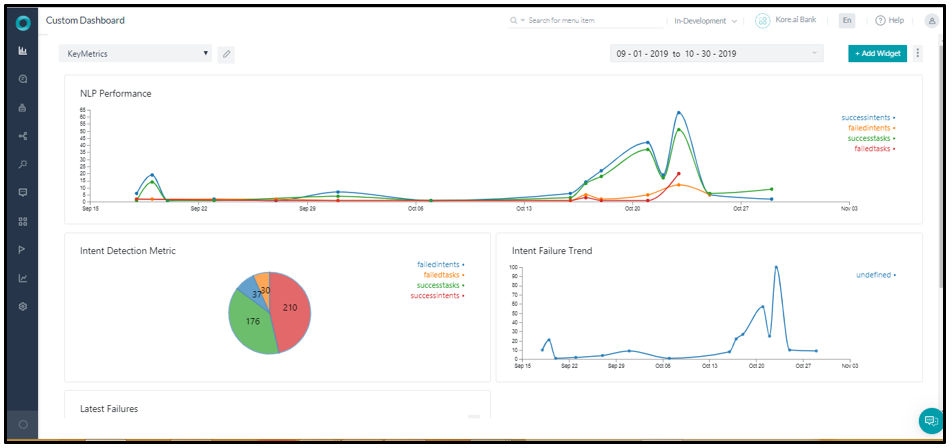Image resolution: width=952 pixels, height=448 pixels.
Task: Click the Kore.ai logo in the sidebar
Action: [23, 23]
